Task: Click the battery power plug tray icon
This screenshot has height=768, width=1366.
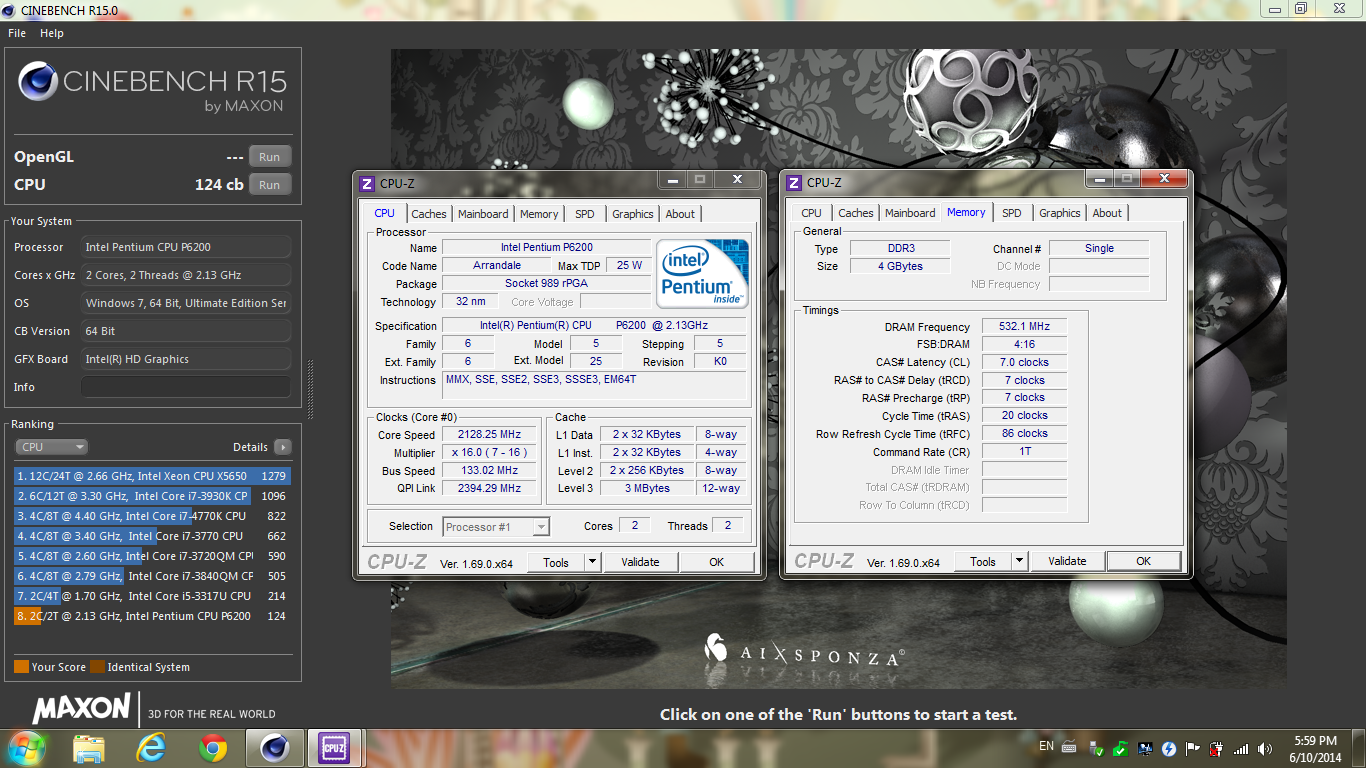Action: [x=1216, y=748]
